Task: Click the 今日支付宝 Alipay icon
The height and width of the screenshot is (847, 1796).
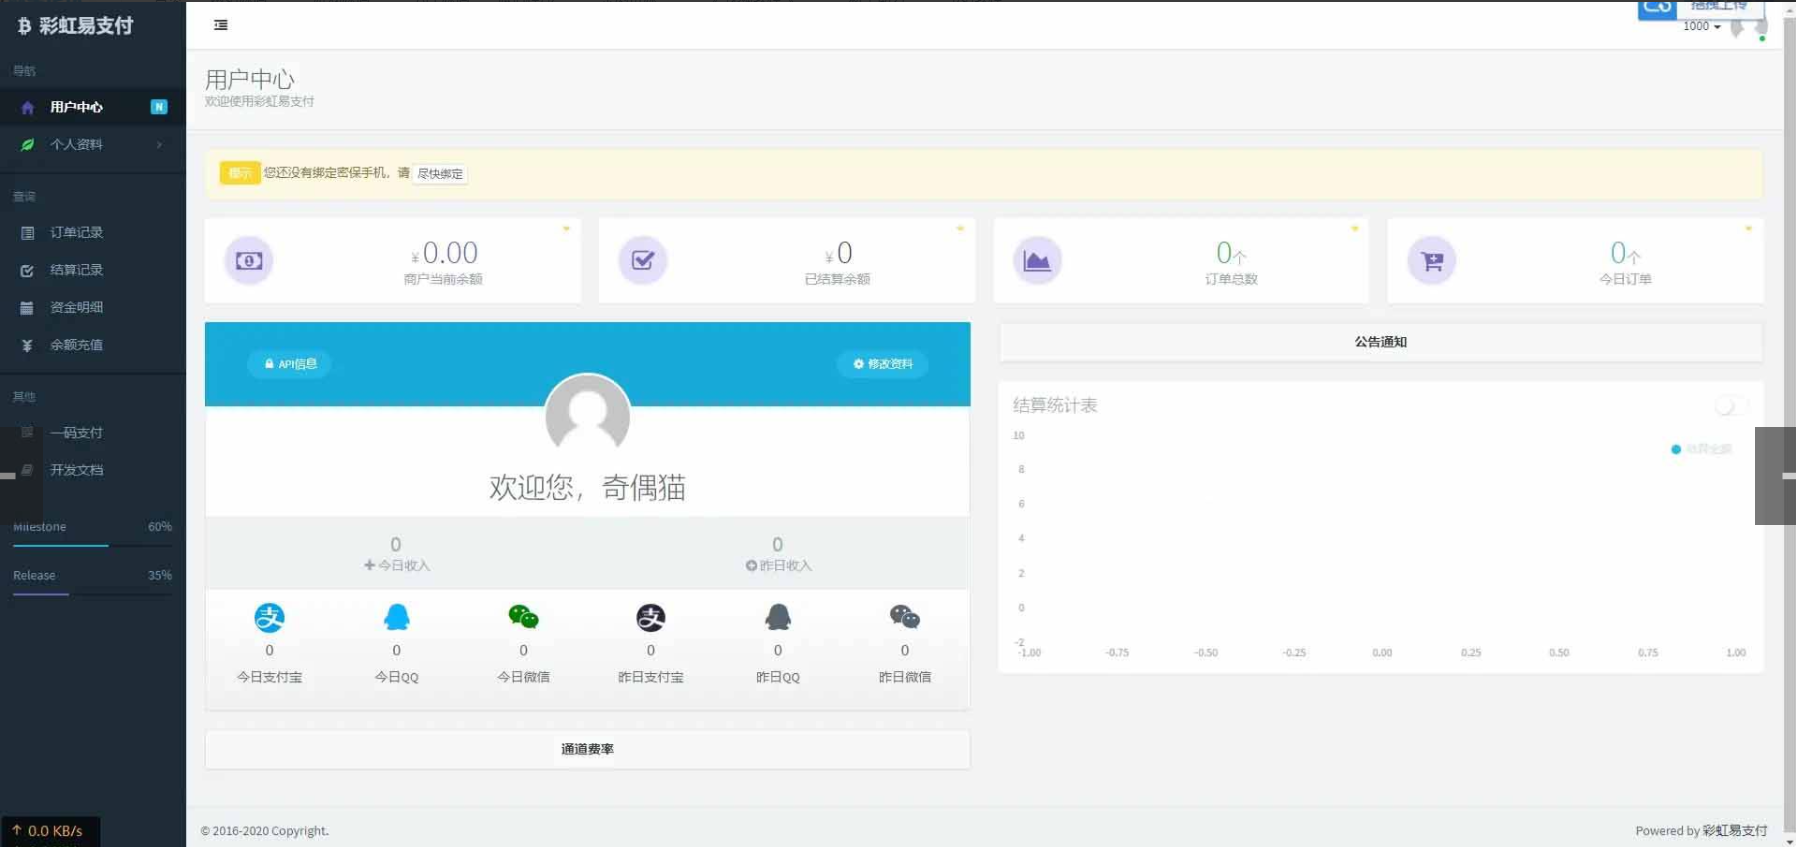Action: 269,618
